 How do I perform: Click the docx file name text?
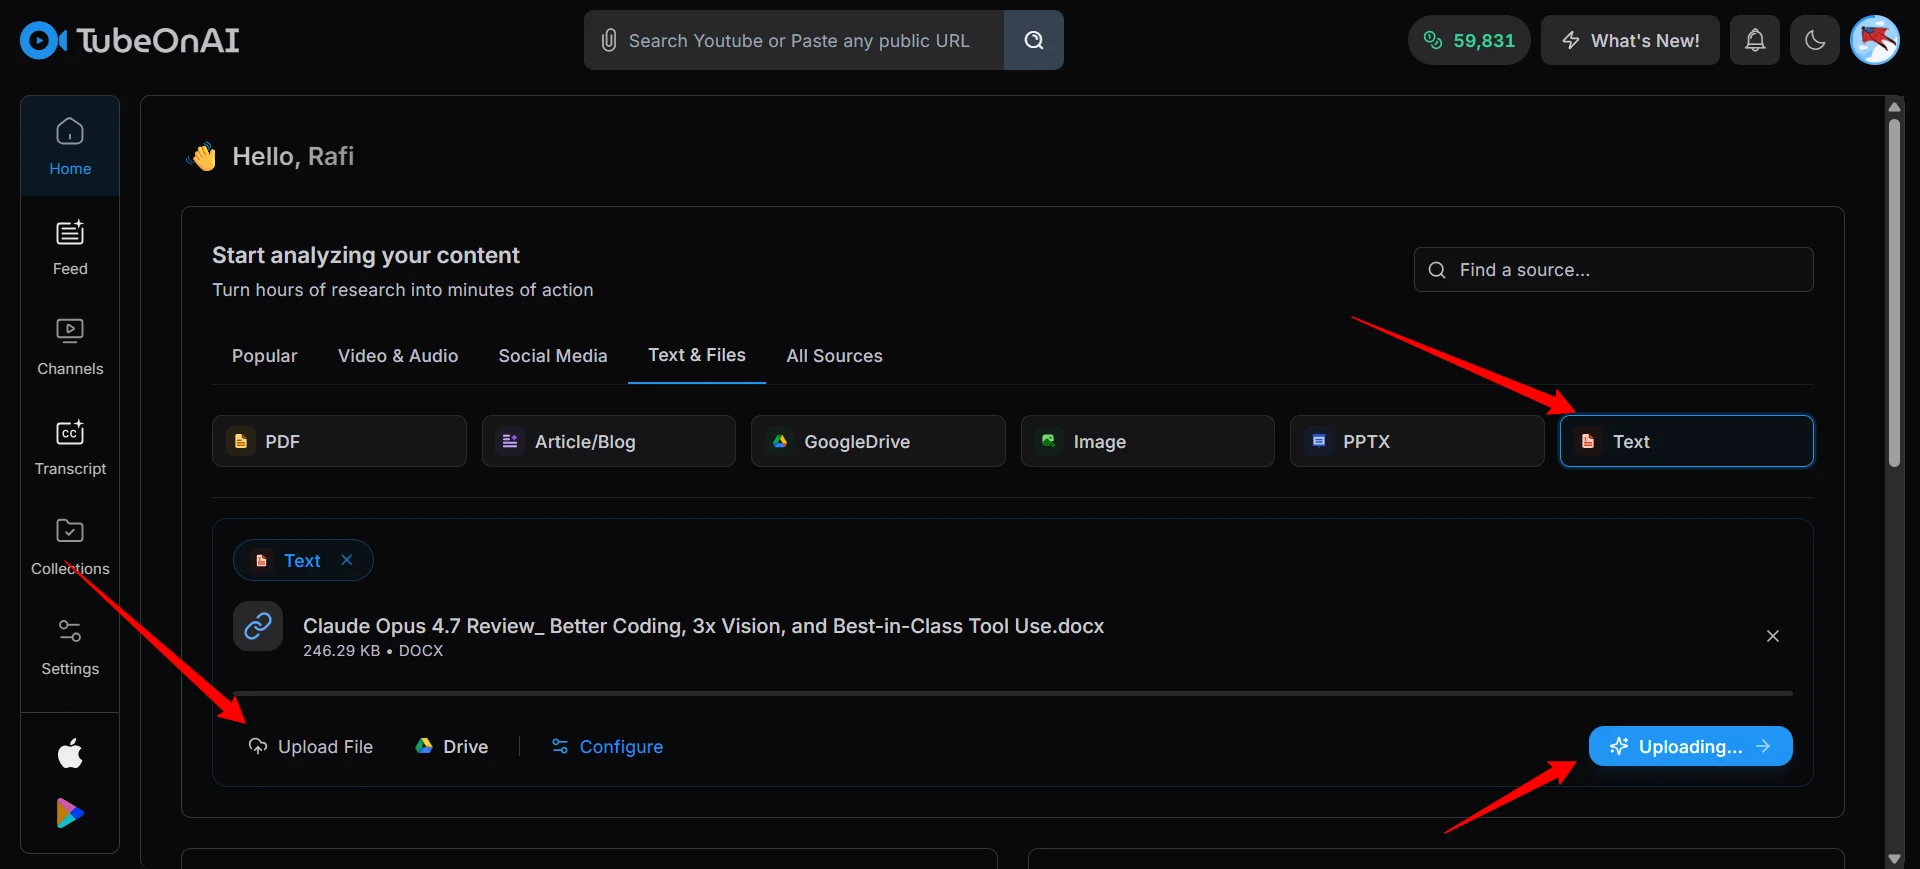point(703,626)
